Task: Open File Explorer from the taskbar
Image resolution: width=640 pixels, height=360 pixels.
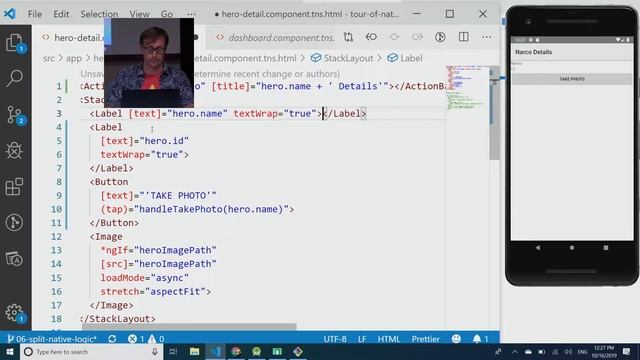Action: pos(195,351)
